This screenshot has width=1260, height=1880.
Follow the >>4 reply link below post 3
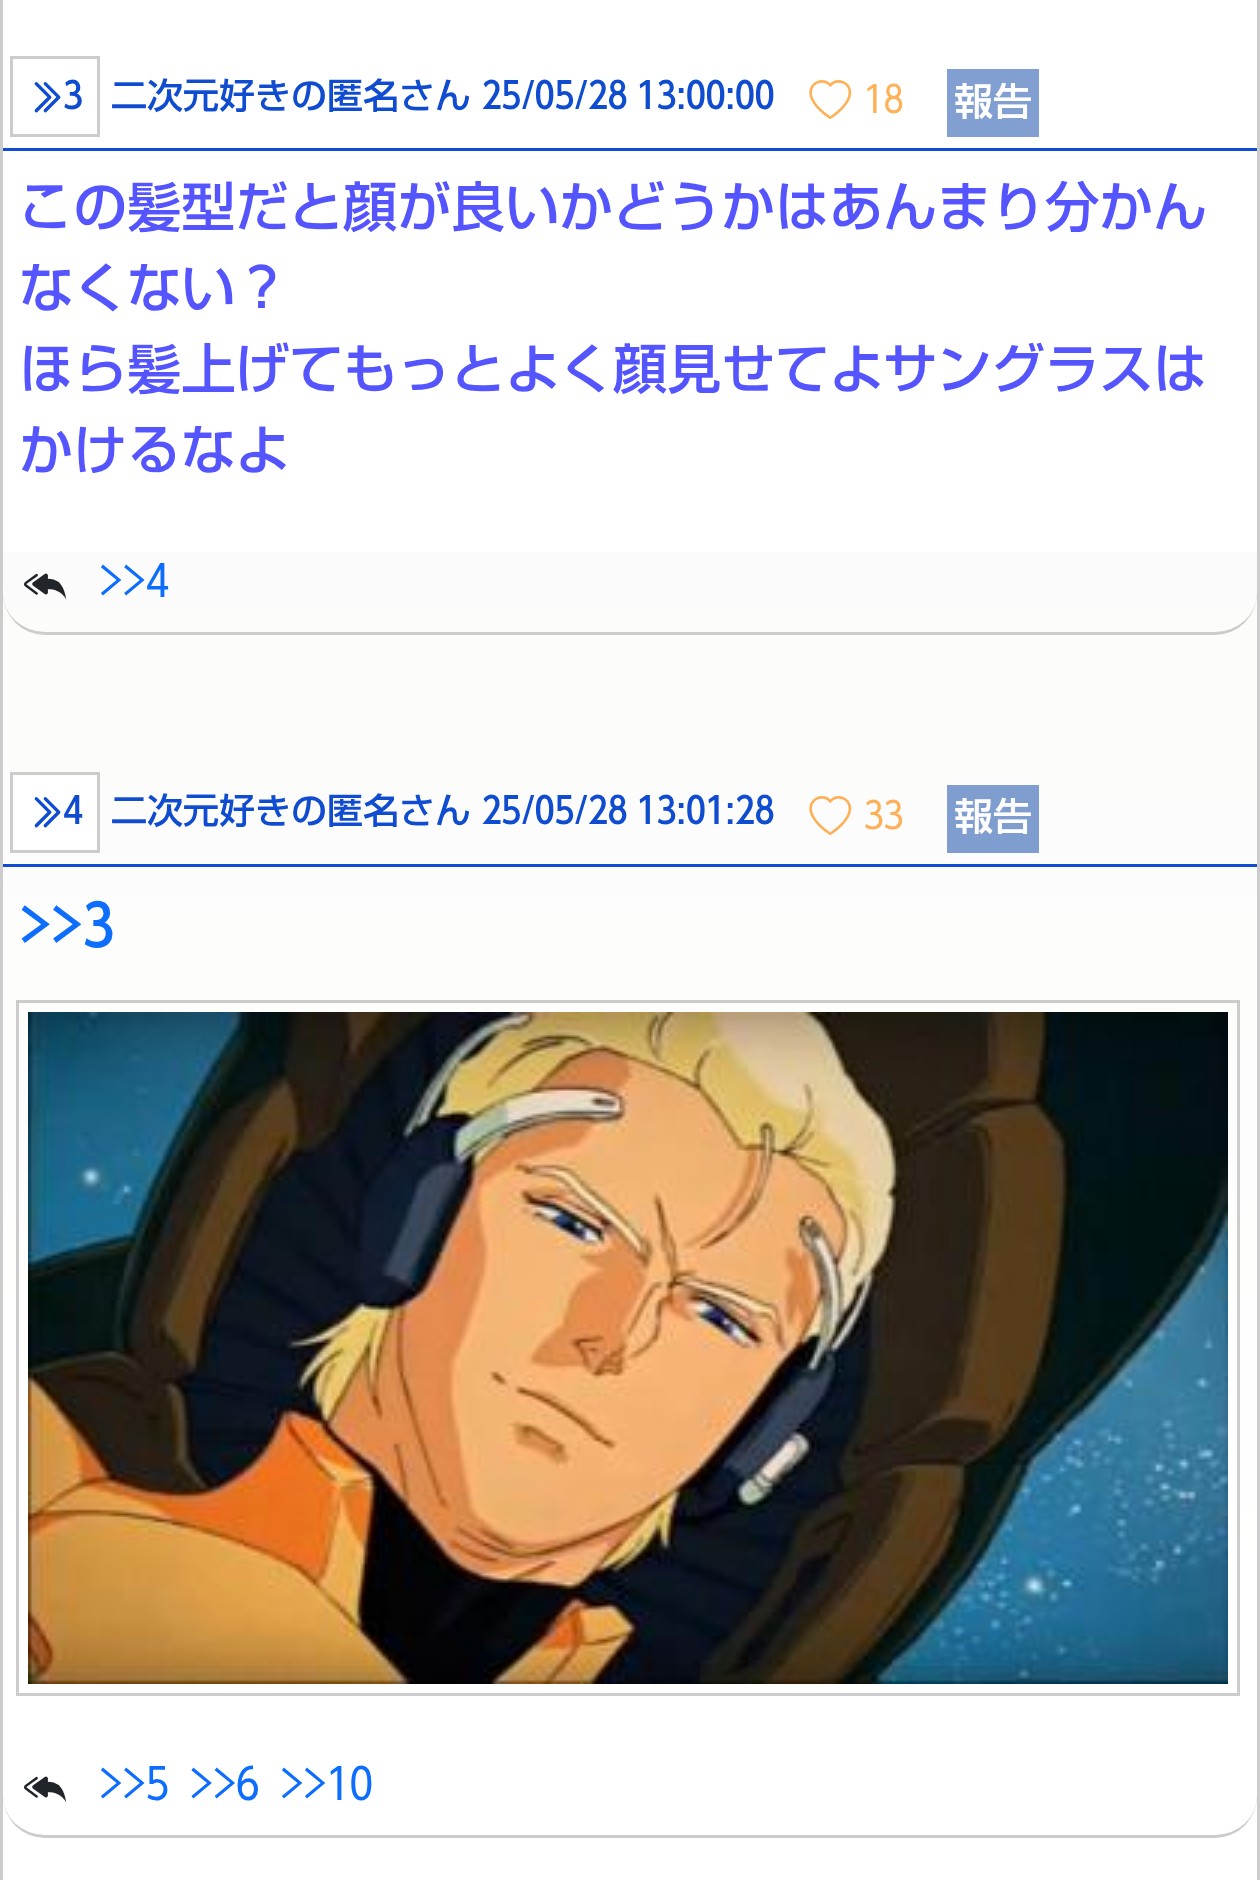(134, 581)
